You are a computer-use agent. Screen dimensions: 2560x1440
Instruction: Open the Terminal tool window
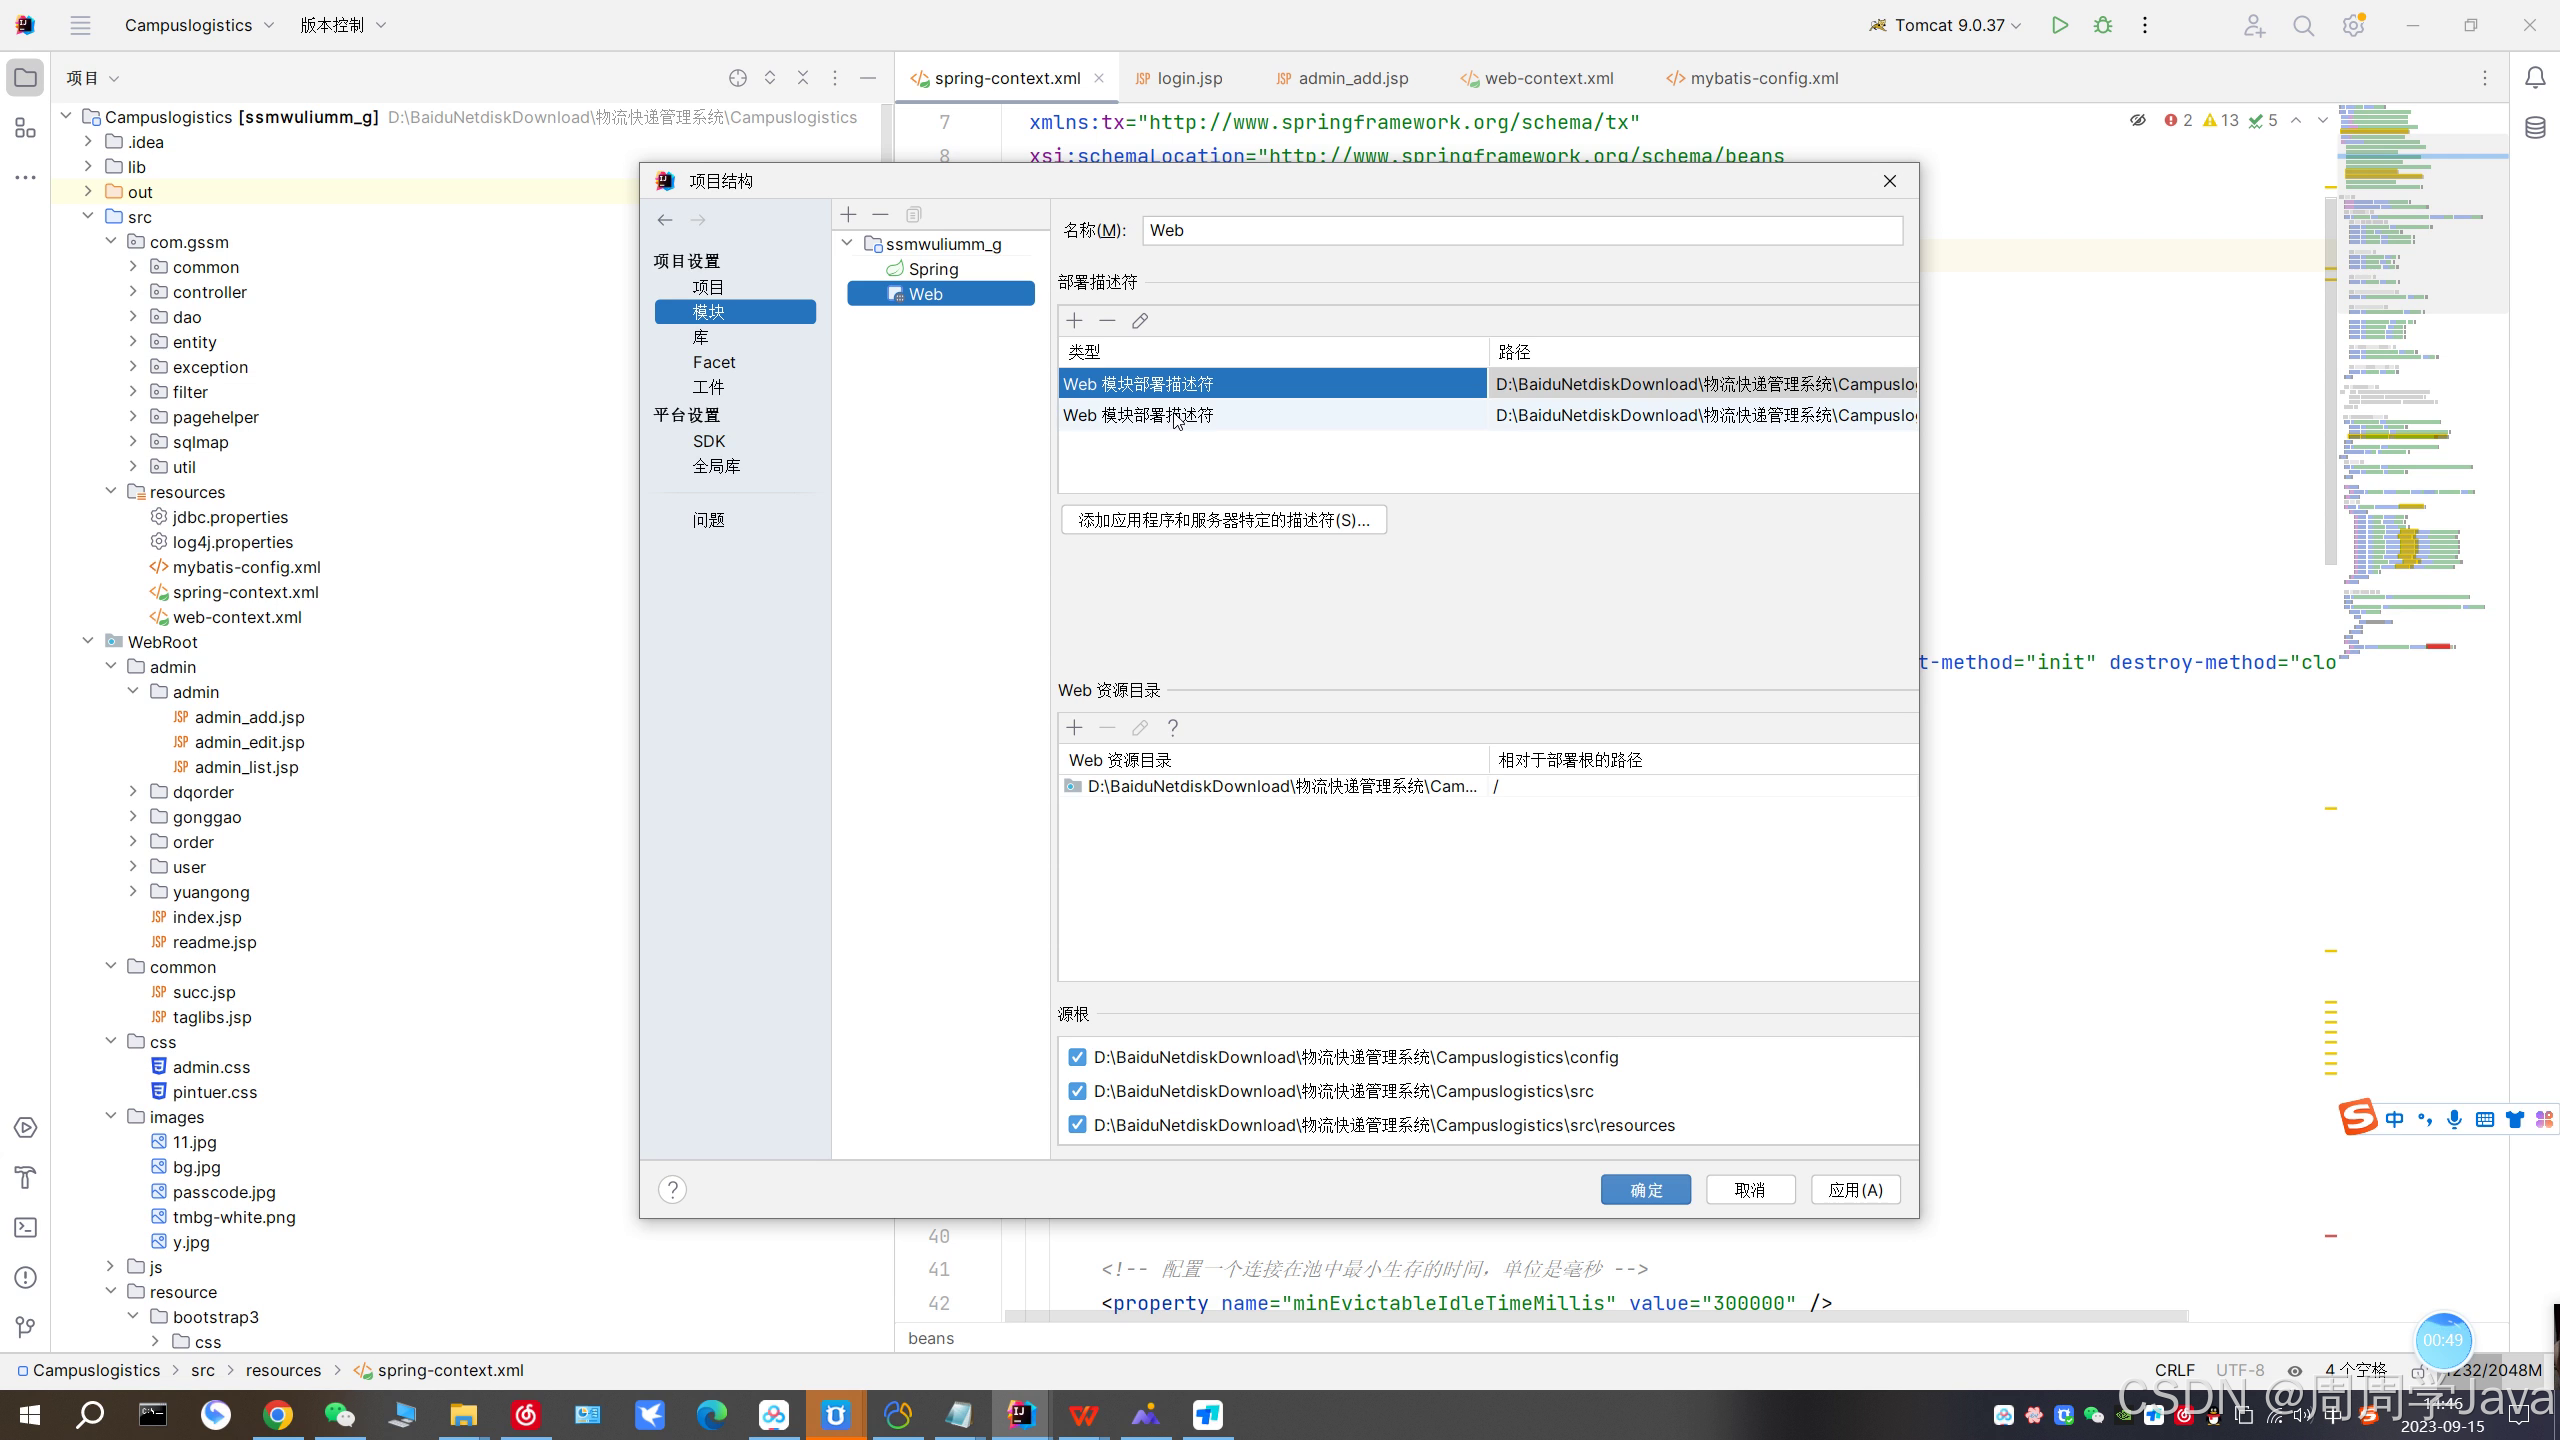click(x=26, y=1227)
